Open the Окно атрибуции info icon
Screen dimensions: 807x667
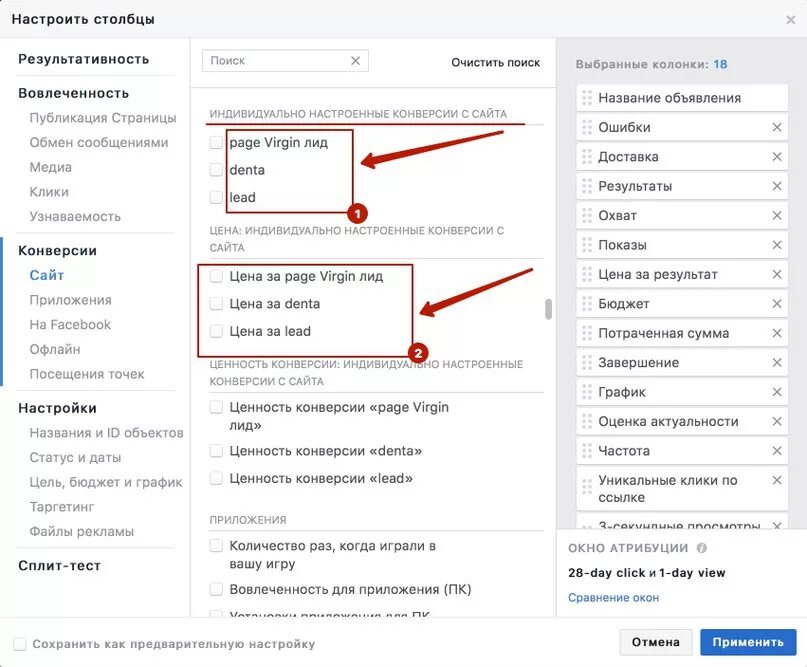click(x=701, y=548)
